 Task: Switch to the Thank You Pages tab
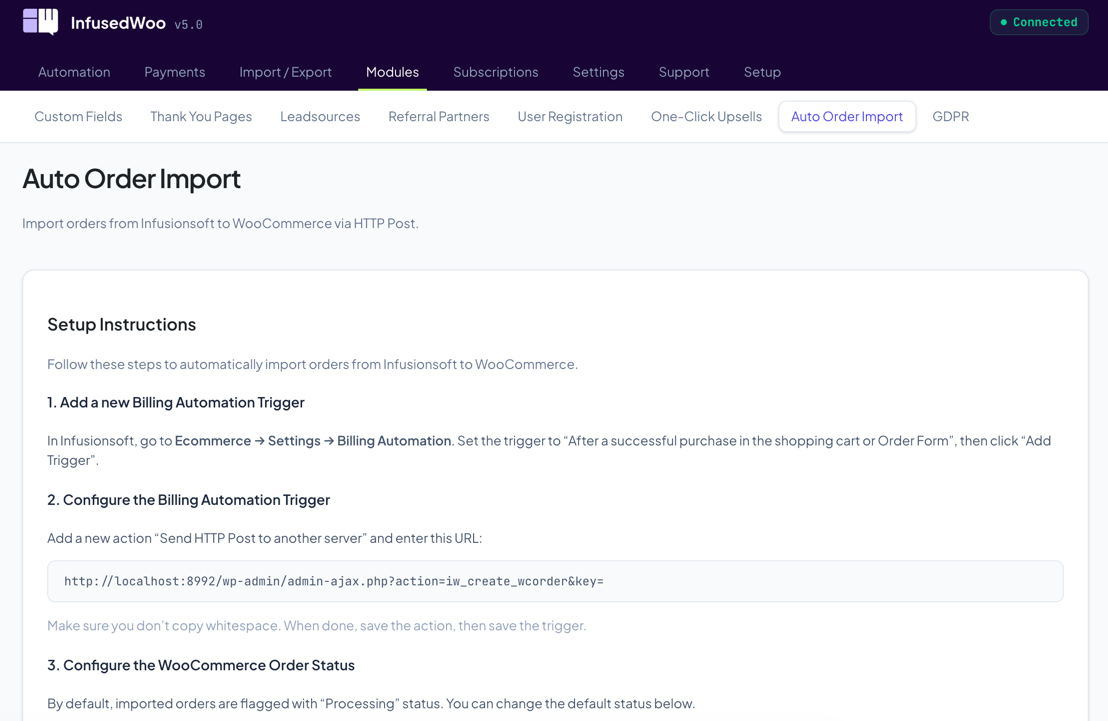[200, 116]
